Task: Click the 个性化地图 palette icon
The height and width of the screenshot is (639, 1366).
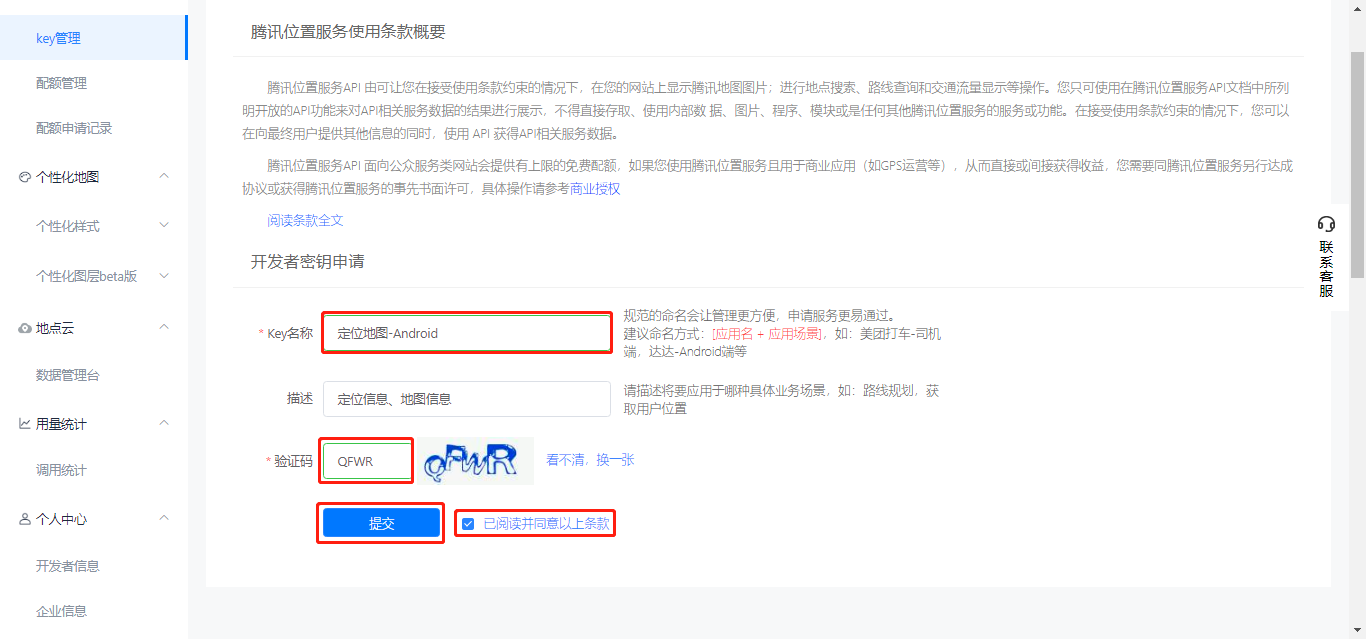Action: click(x=25, y=177)
